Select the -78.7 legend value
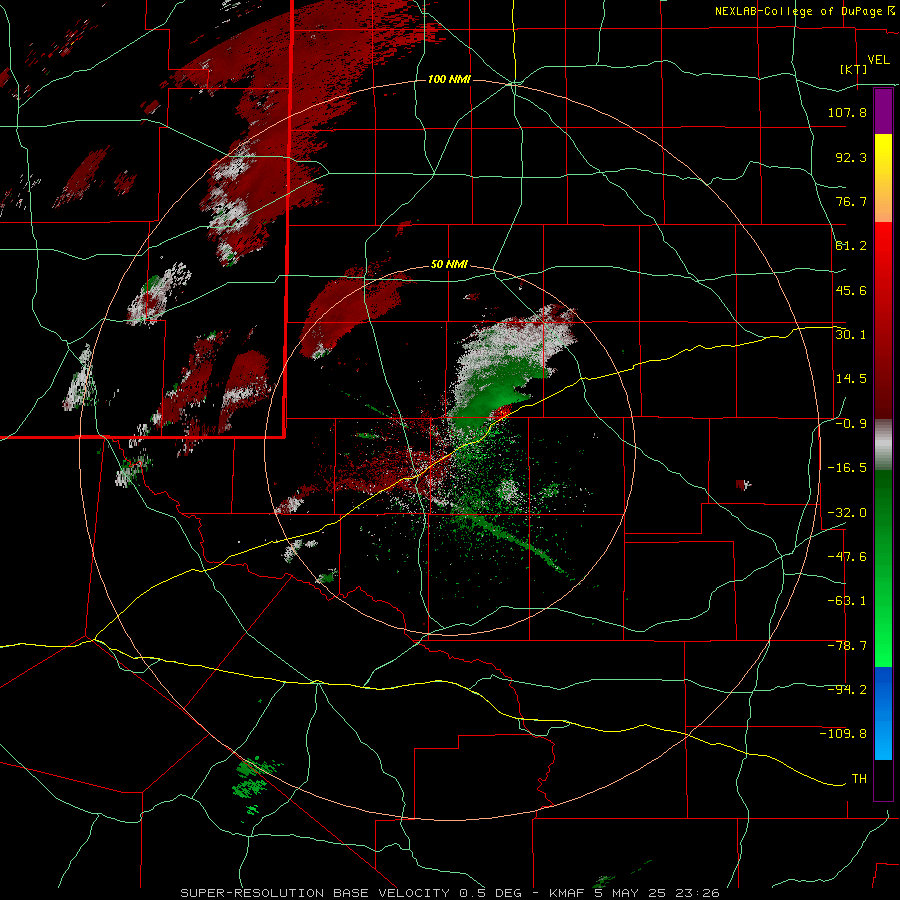Screen dimensions: 900x900 coord(847,646)
